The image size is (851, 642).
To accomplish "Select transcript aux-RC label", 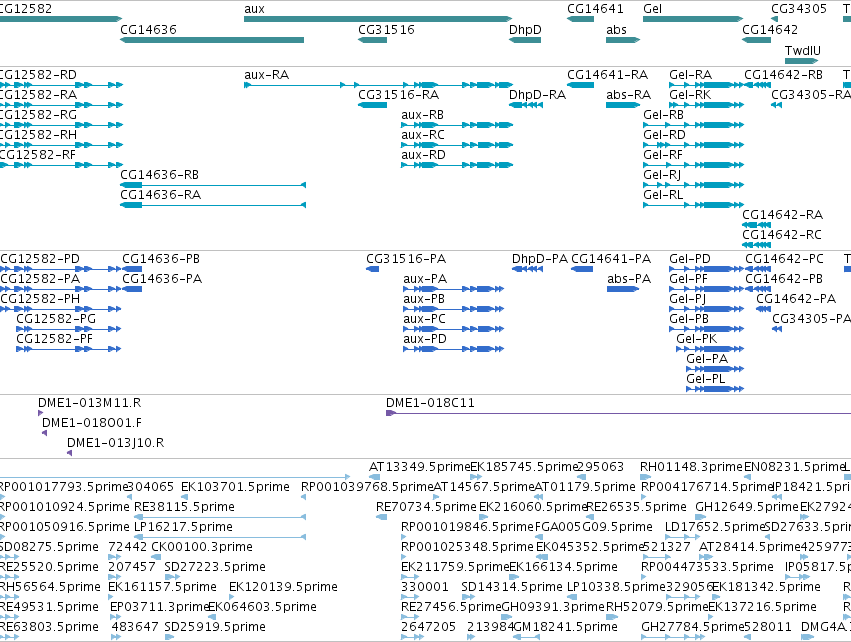I will (x=423, y=135).
